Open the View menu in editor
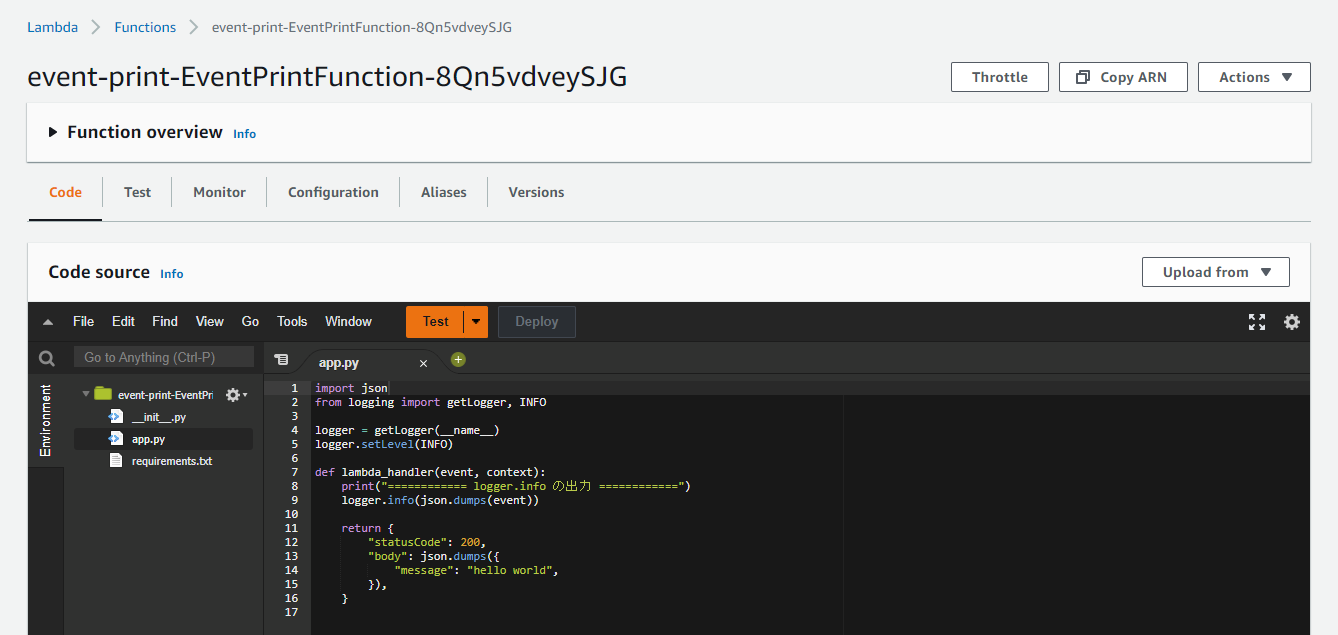Viewport: 1338px width, 635px height. pyautogui.click(x=210, y=321)
